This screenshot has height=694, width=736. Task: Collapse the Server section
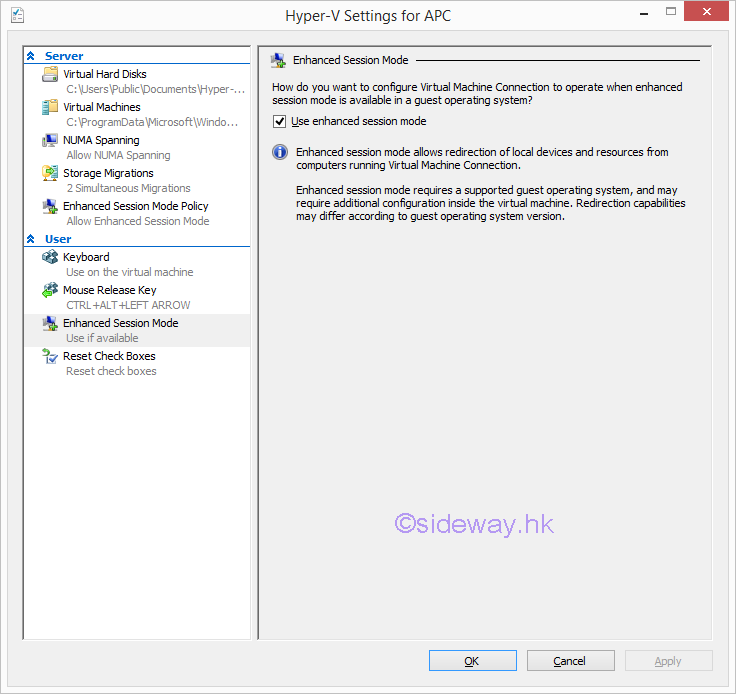pyautogui.click(x=31, y=56)
